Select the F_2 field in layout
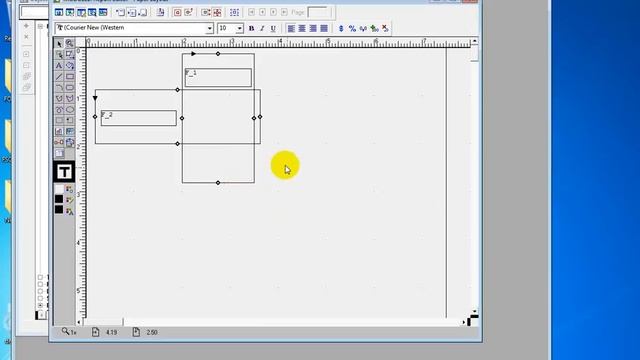This screenshot has width=640, height=360. click(139, 118)
